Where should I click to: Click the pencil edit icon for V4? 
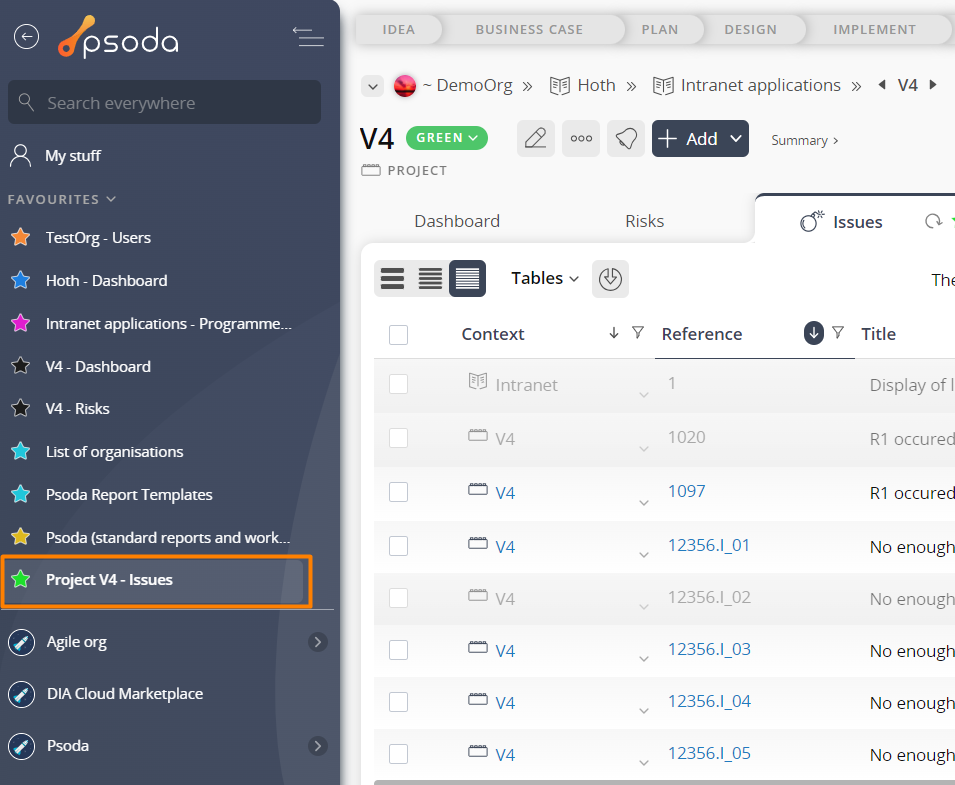(x=535, y=138)
